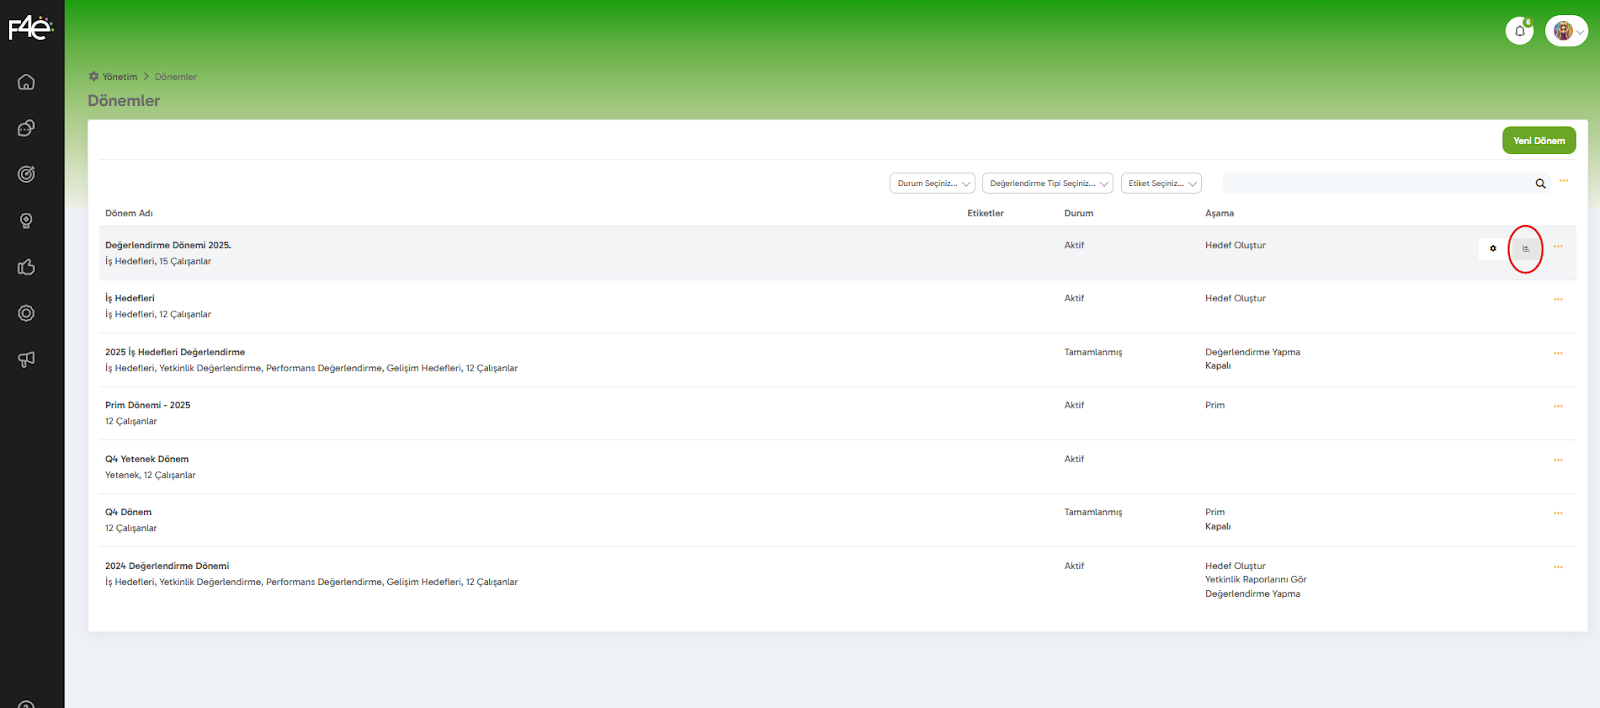1600x708 pixels.
Task: Click the chart report icon circled in red
Action: [x=1525, y=249]
